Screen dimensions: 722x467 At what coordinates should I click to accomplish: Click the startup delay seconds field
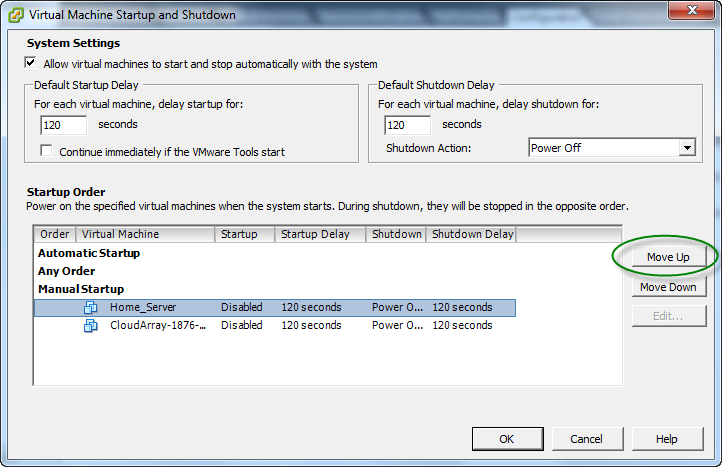point(64,125)
